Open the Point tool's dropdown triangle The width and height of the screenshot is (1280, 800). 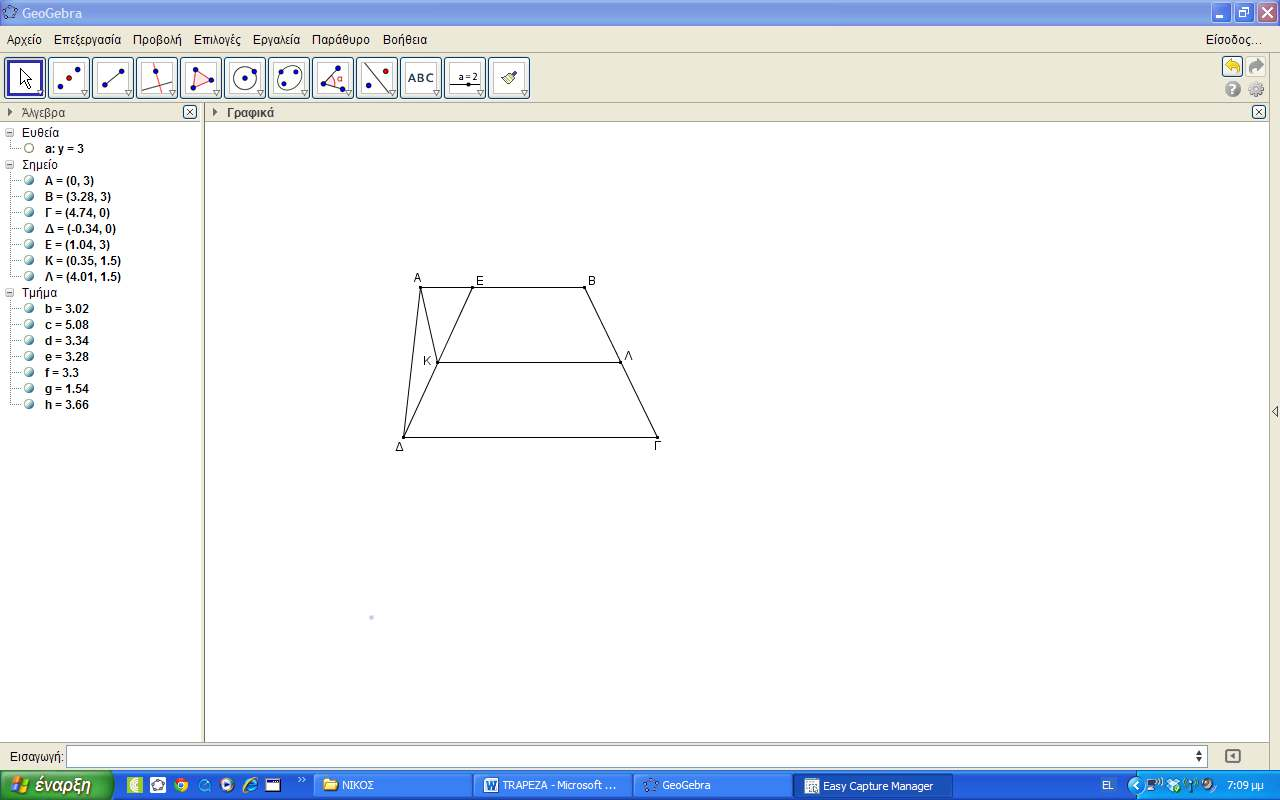pos(85,93)
